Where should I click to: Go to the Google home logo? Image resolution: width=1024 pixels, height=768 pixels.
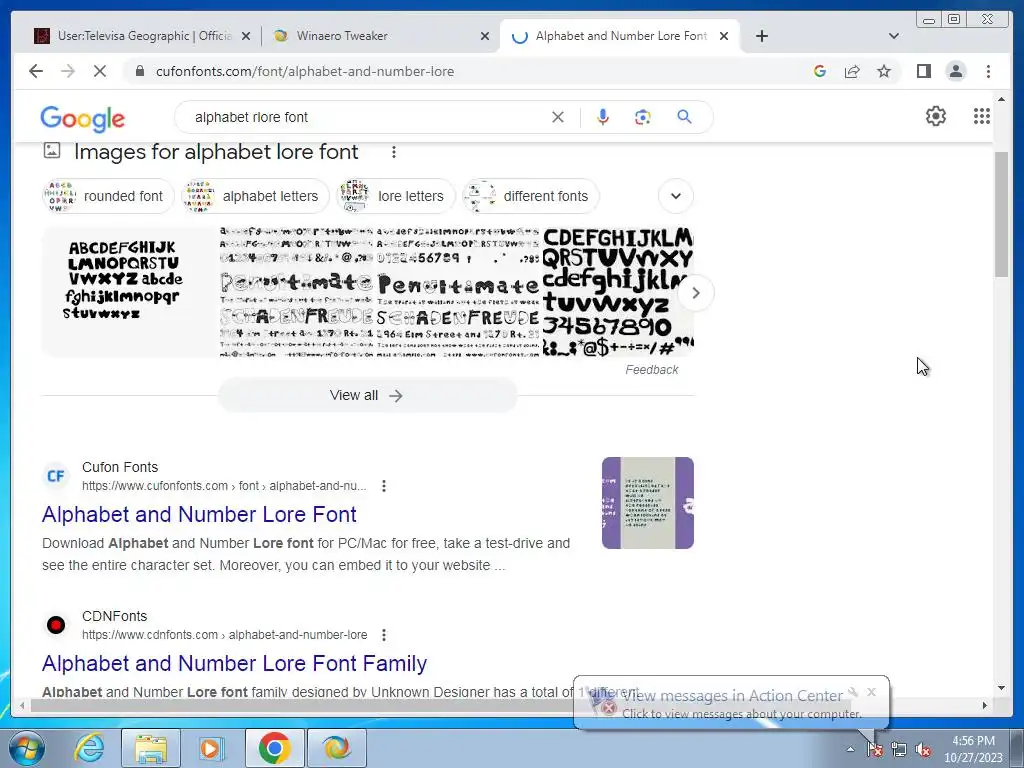point(82,118)
